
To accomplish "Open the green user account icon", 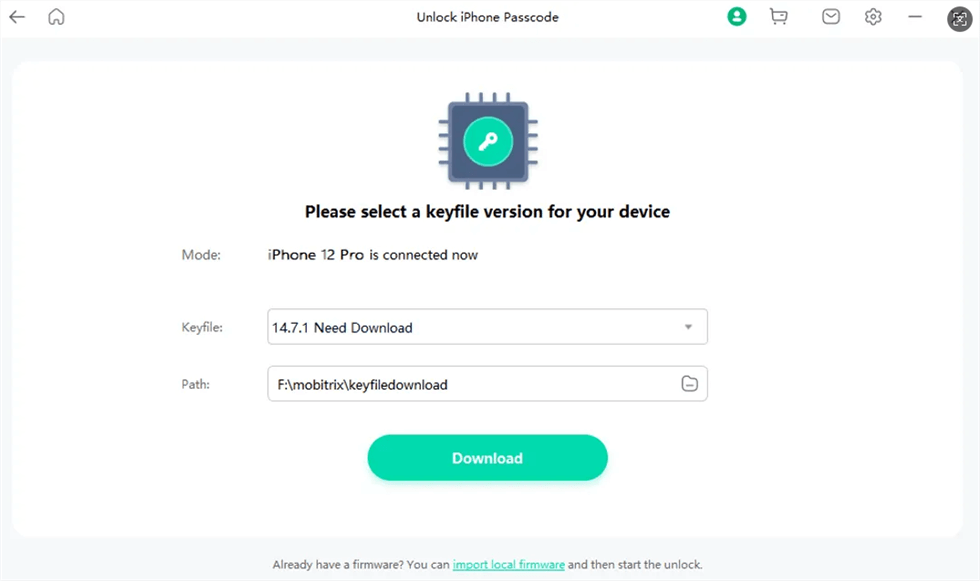I will [x=737, y=17].
